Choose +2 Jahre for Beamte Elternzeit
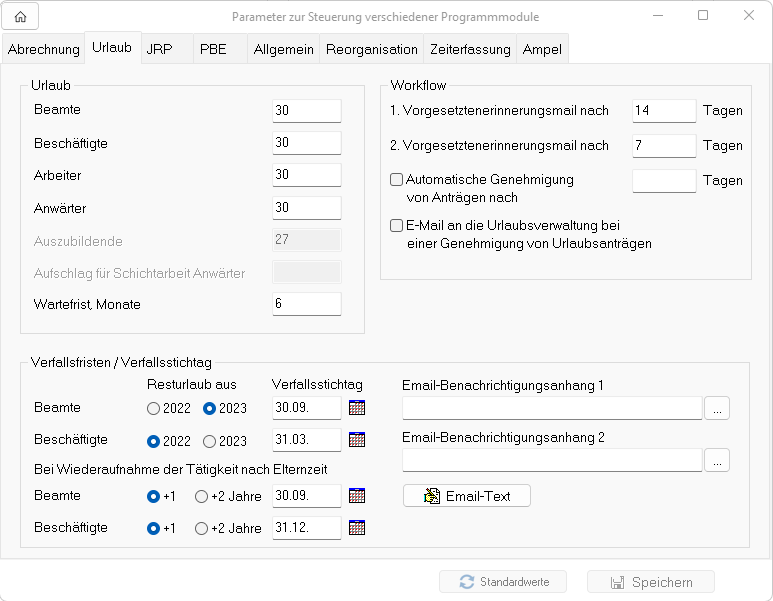This screenshot has width=773, height=601. click(x=202, y=497)
